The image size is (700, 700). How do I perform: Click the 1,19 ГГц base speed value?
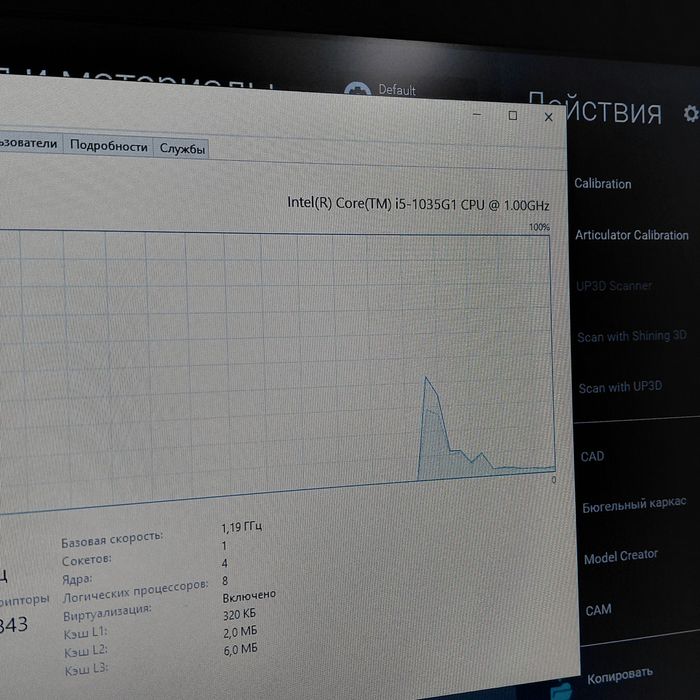pos(242,527)
